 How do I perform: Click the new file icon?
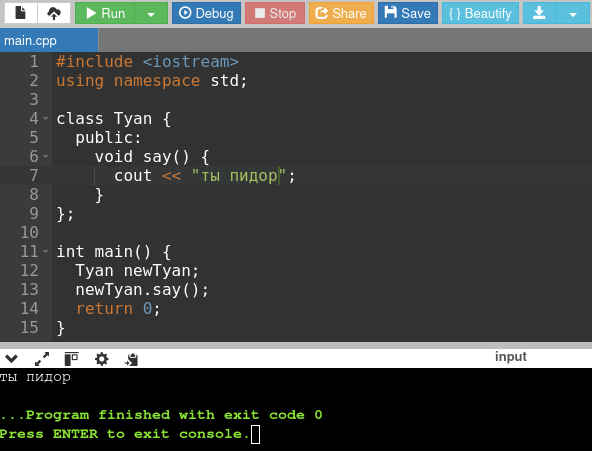[x=21, y=13]
